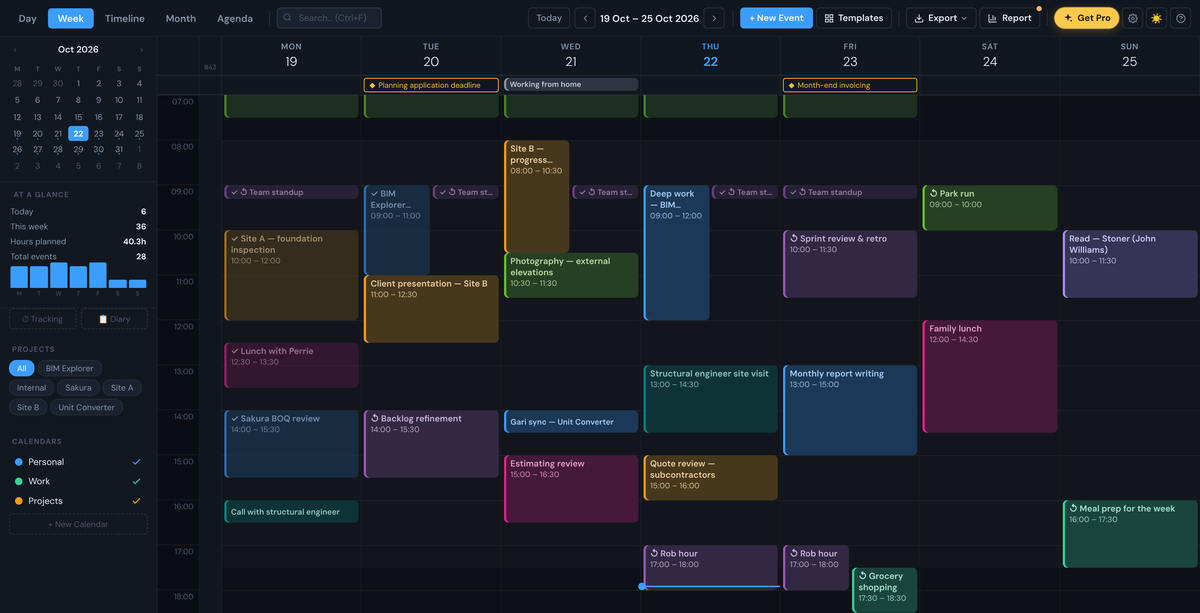
Task: Switch to Week view tab
Action: [71, 18]
